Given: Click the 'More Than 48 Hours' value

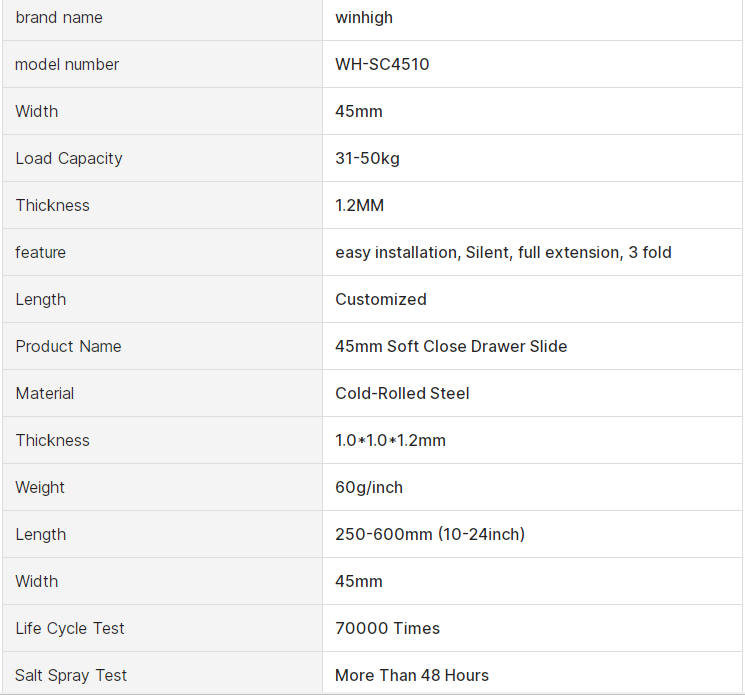Looking at the screenshot, I should point(412,675).
